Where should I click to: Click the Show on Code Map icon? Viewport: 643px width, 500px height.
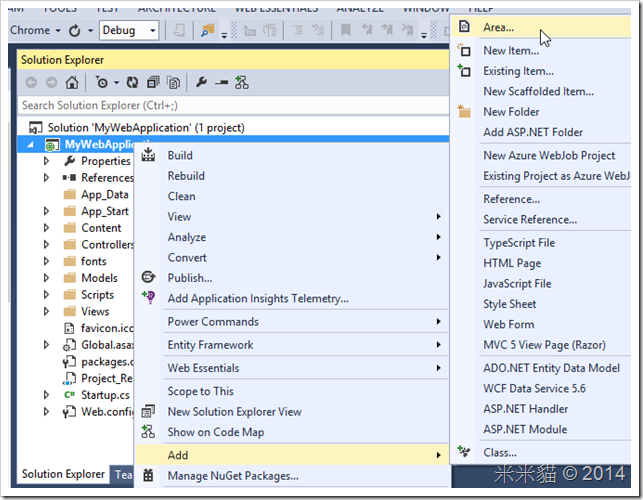[x=148, y=432]
